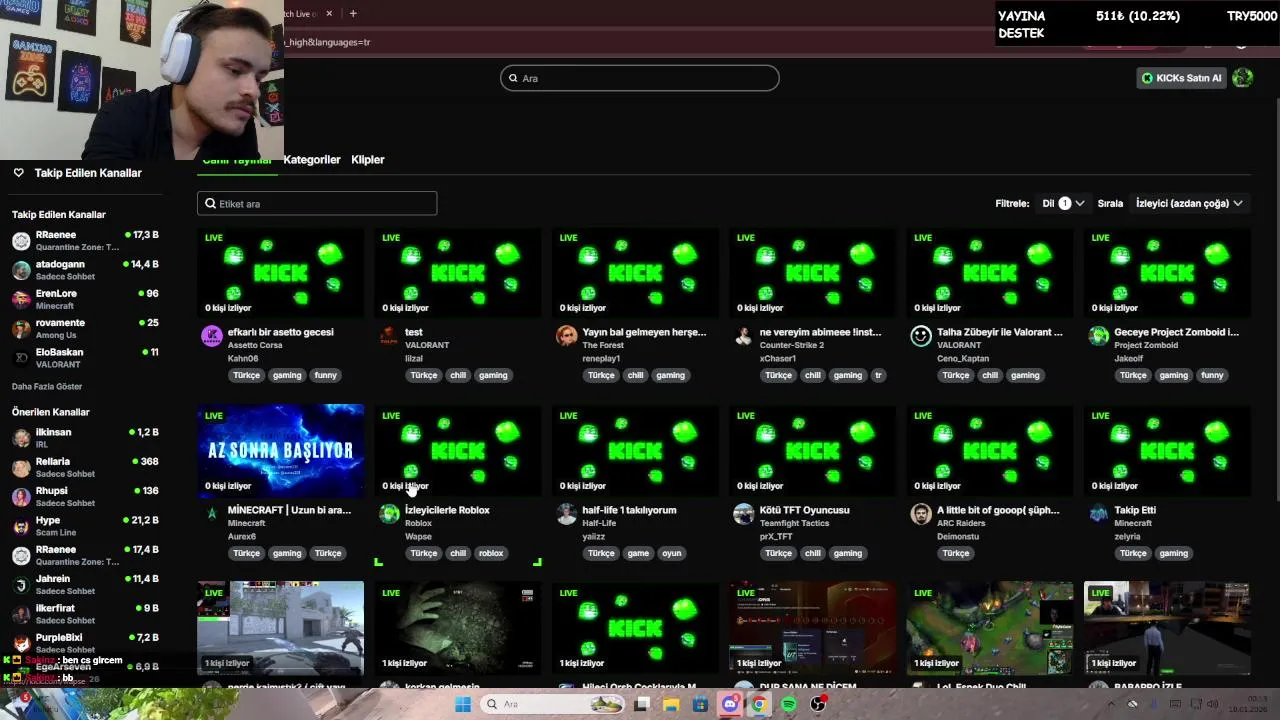Click heart icon beside Takip Edilen Kanallar

click(18, 173)
